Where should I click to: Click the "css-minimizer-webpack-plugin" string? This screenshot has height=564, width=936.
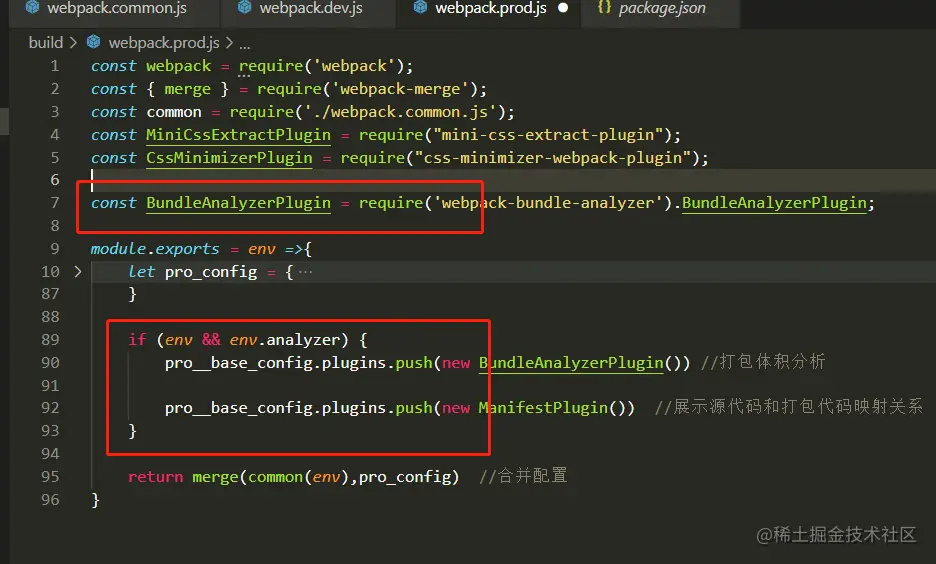[x=552, y=158]
